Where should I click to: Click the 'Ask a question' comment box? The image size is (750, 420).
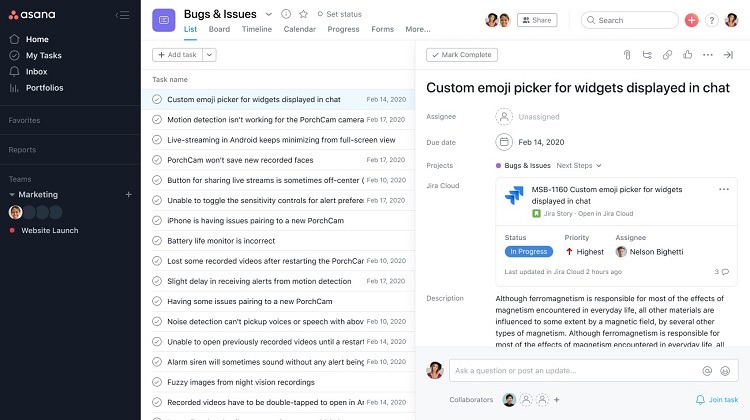[593, 371]
